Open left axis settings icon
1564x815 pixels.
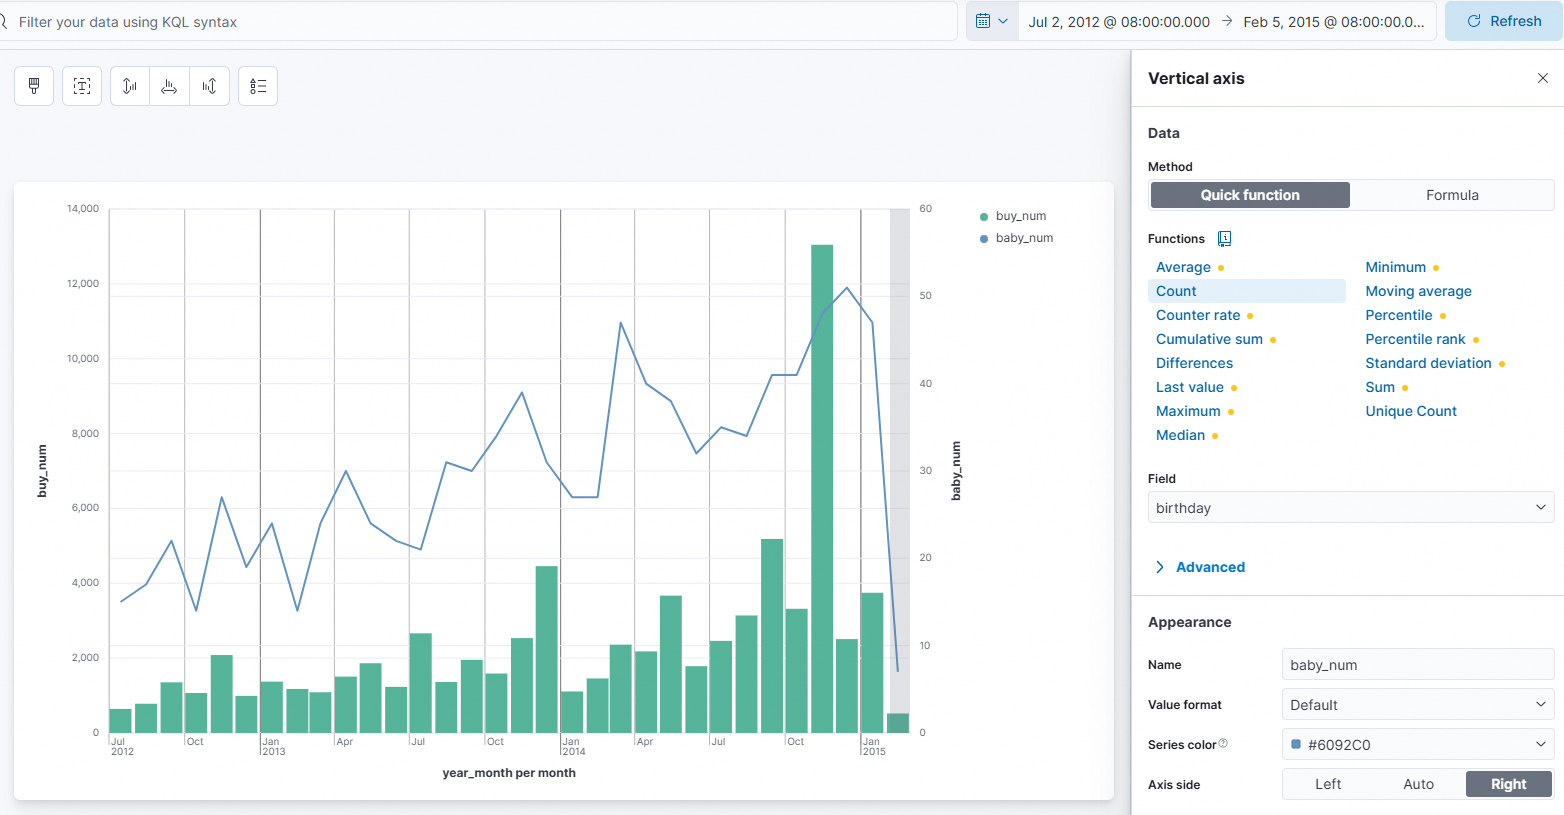tap(130, 86)
